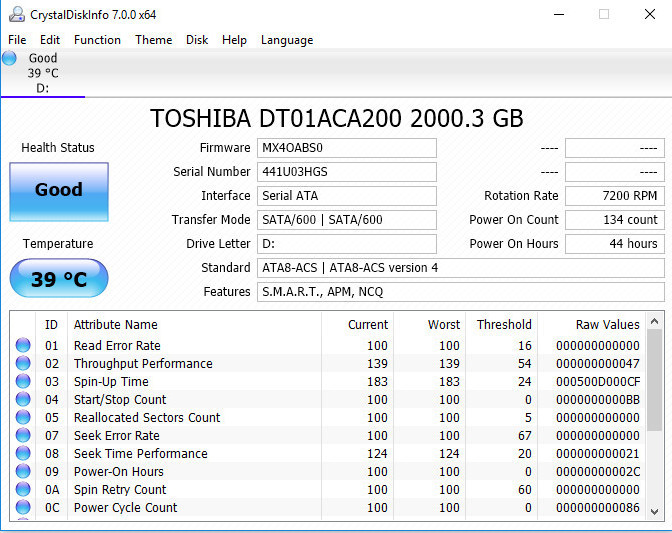Viewport: 672px width, 533px height.
Task: Click the drive title TOSHIBA DT01ACA200 2000.3 GB
Action: 336,118
